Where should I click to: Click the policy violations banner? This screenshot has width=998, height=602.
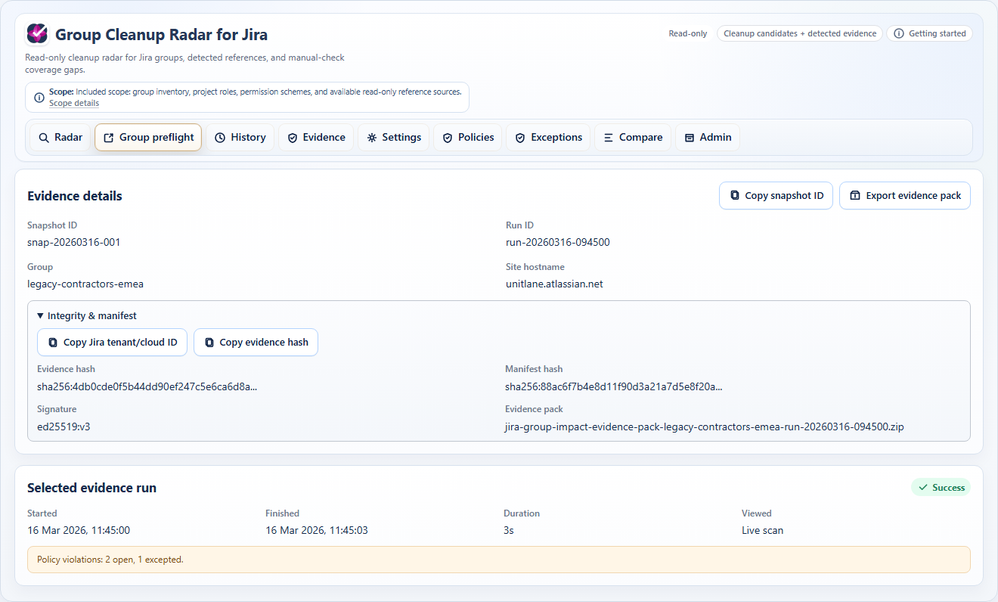tap(499, 559)
